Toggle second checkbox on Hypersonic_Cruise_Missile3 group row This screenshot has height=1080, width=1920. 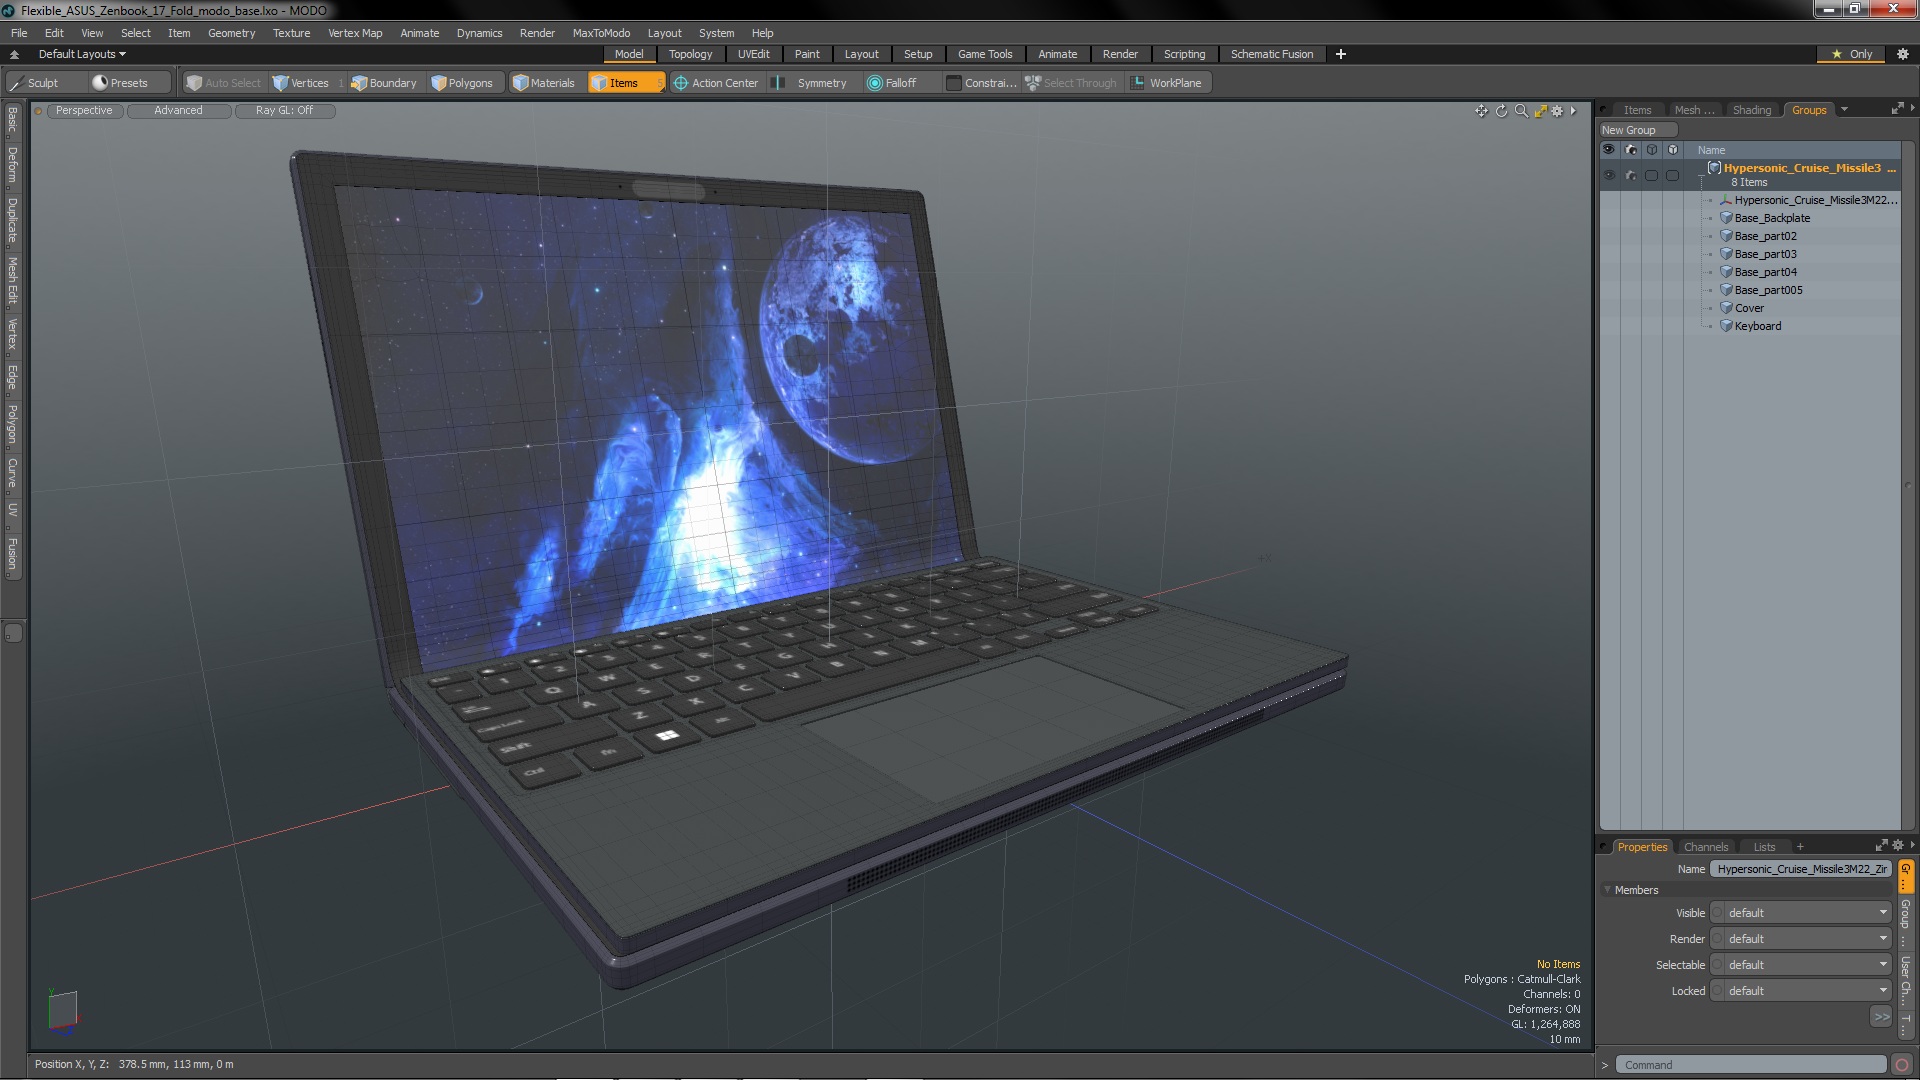[1673, 175]
